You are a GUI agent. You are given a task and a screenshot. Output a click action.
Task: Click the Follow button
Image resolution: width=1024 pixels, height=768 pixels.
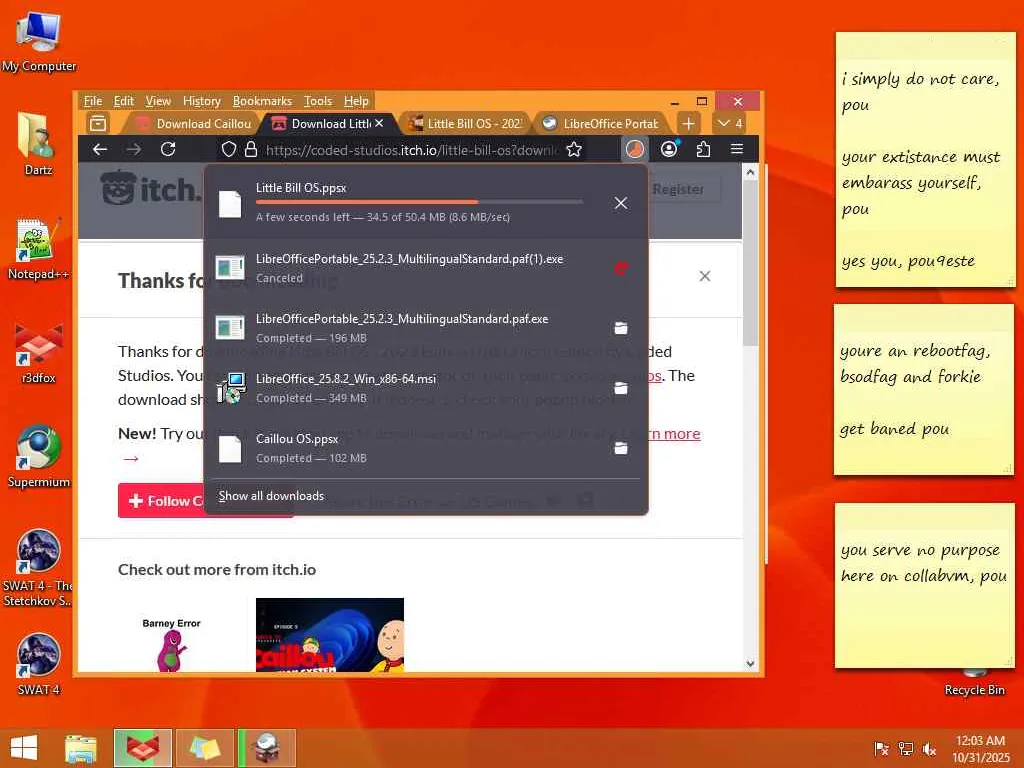163,501
